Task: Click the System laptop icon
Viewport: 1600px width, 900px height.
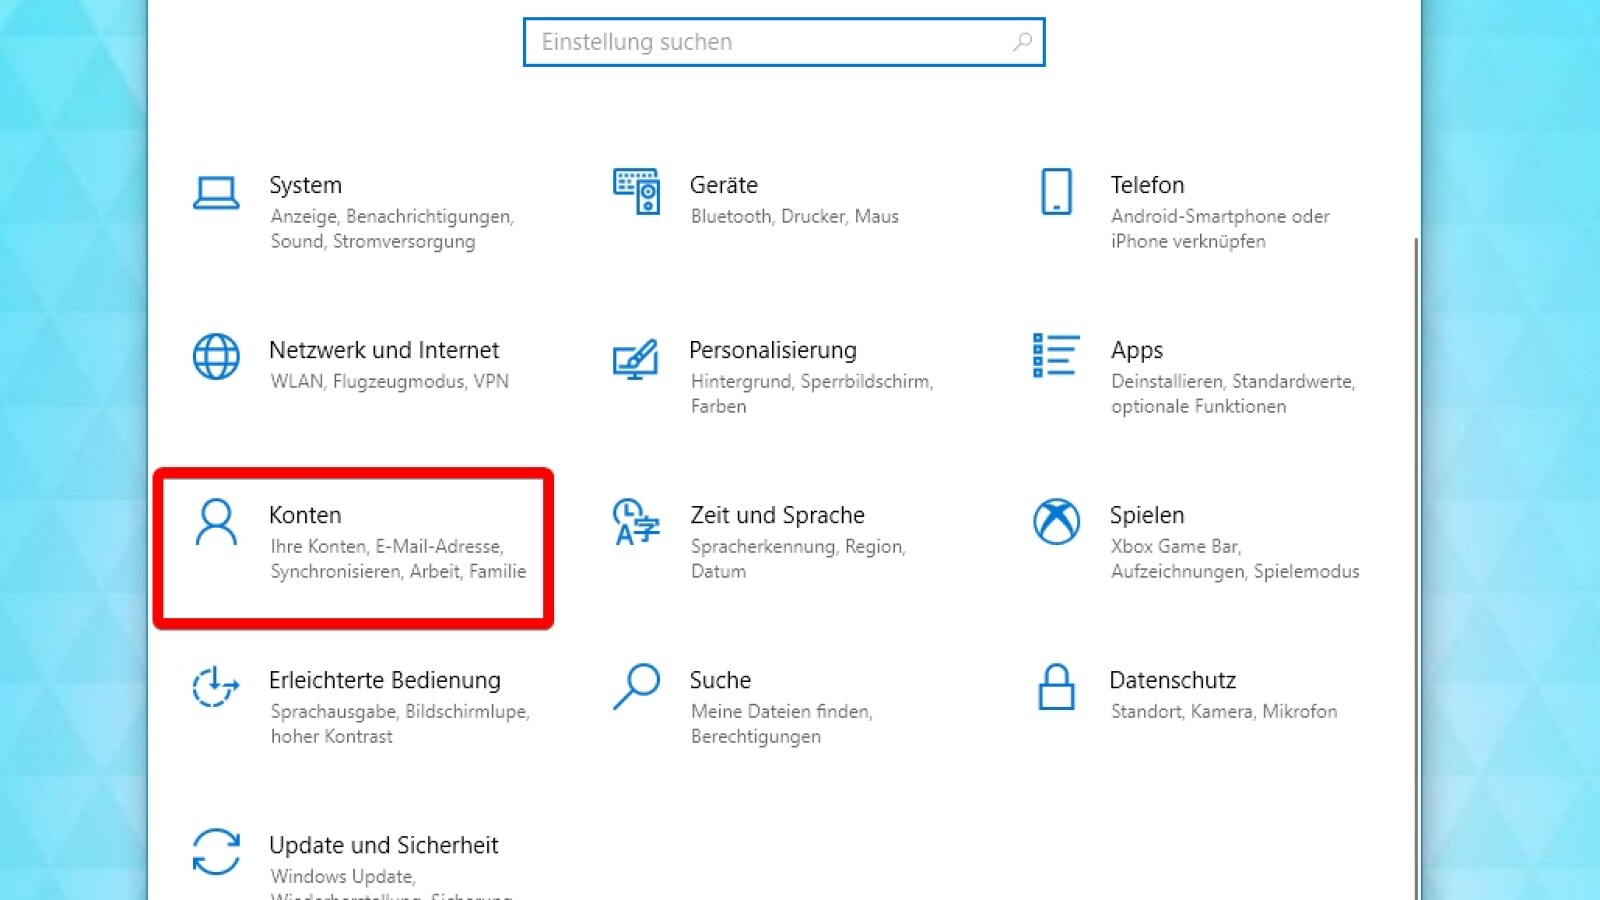Action: (x=216, y=192)
